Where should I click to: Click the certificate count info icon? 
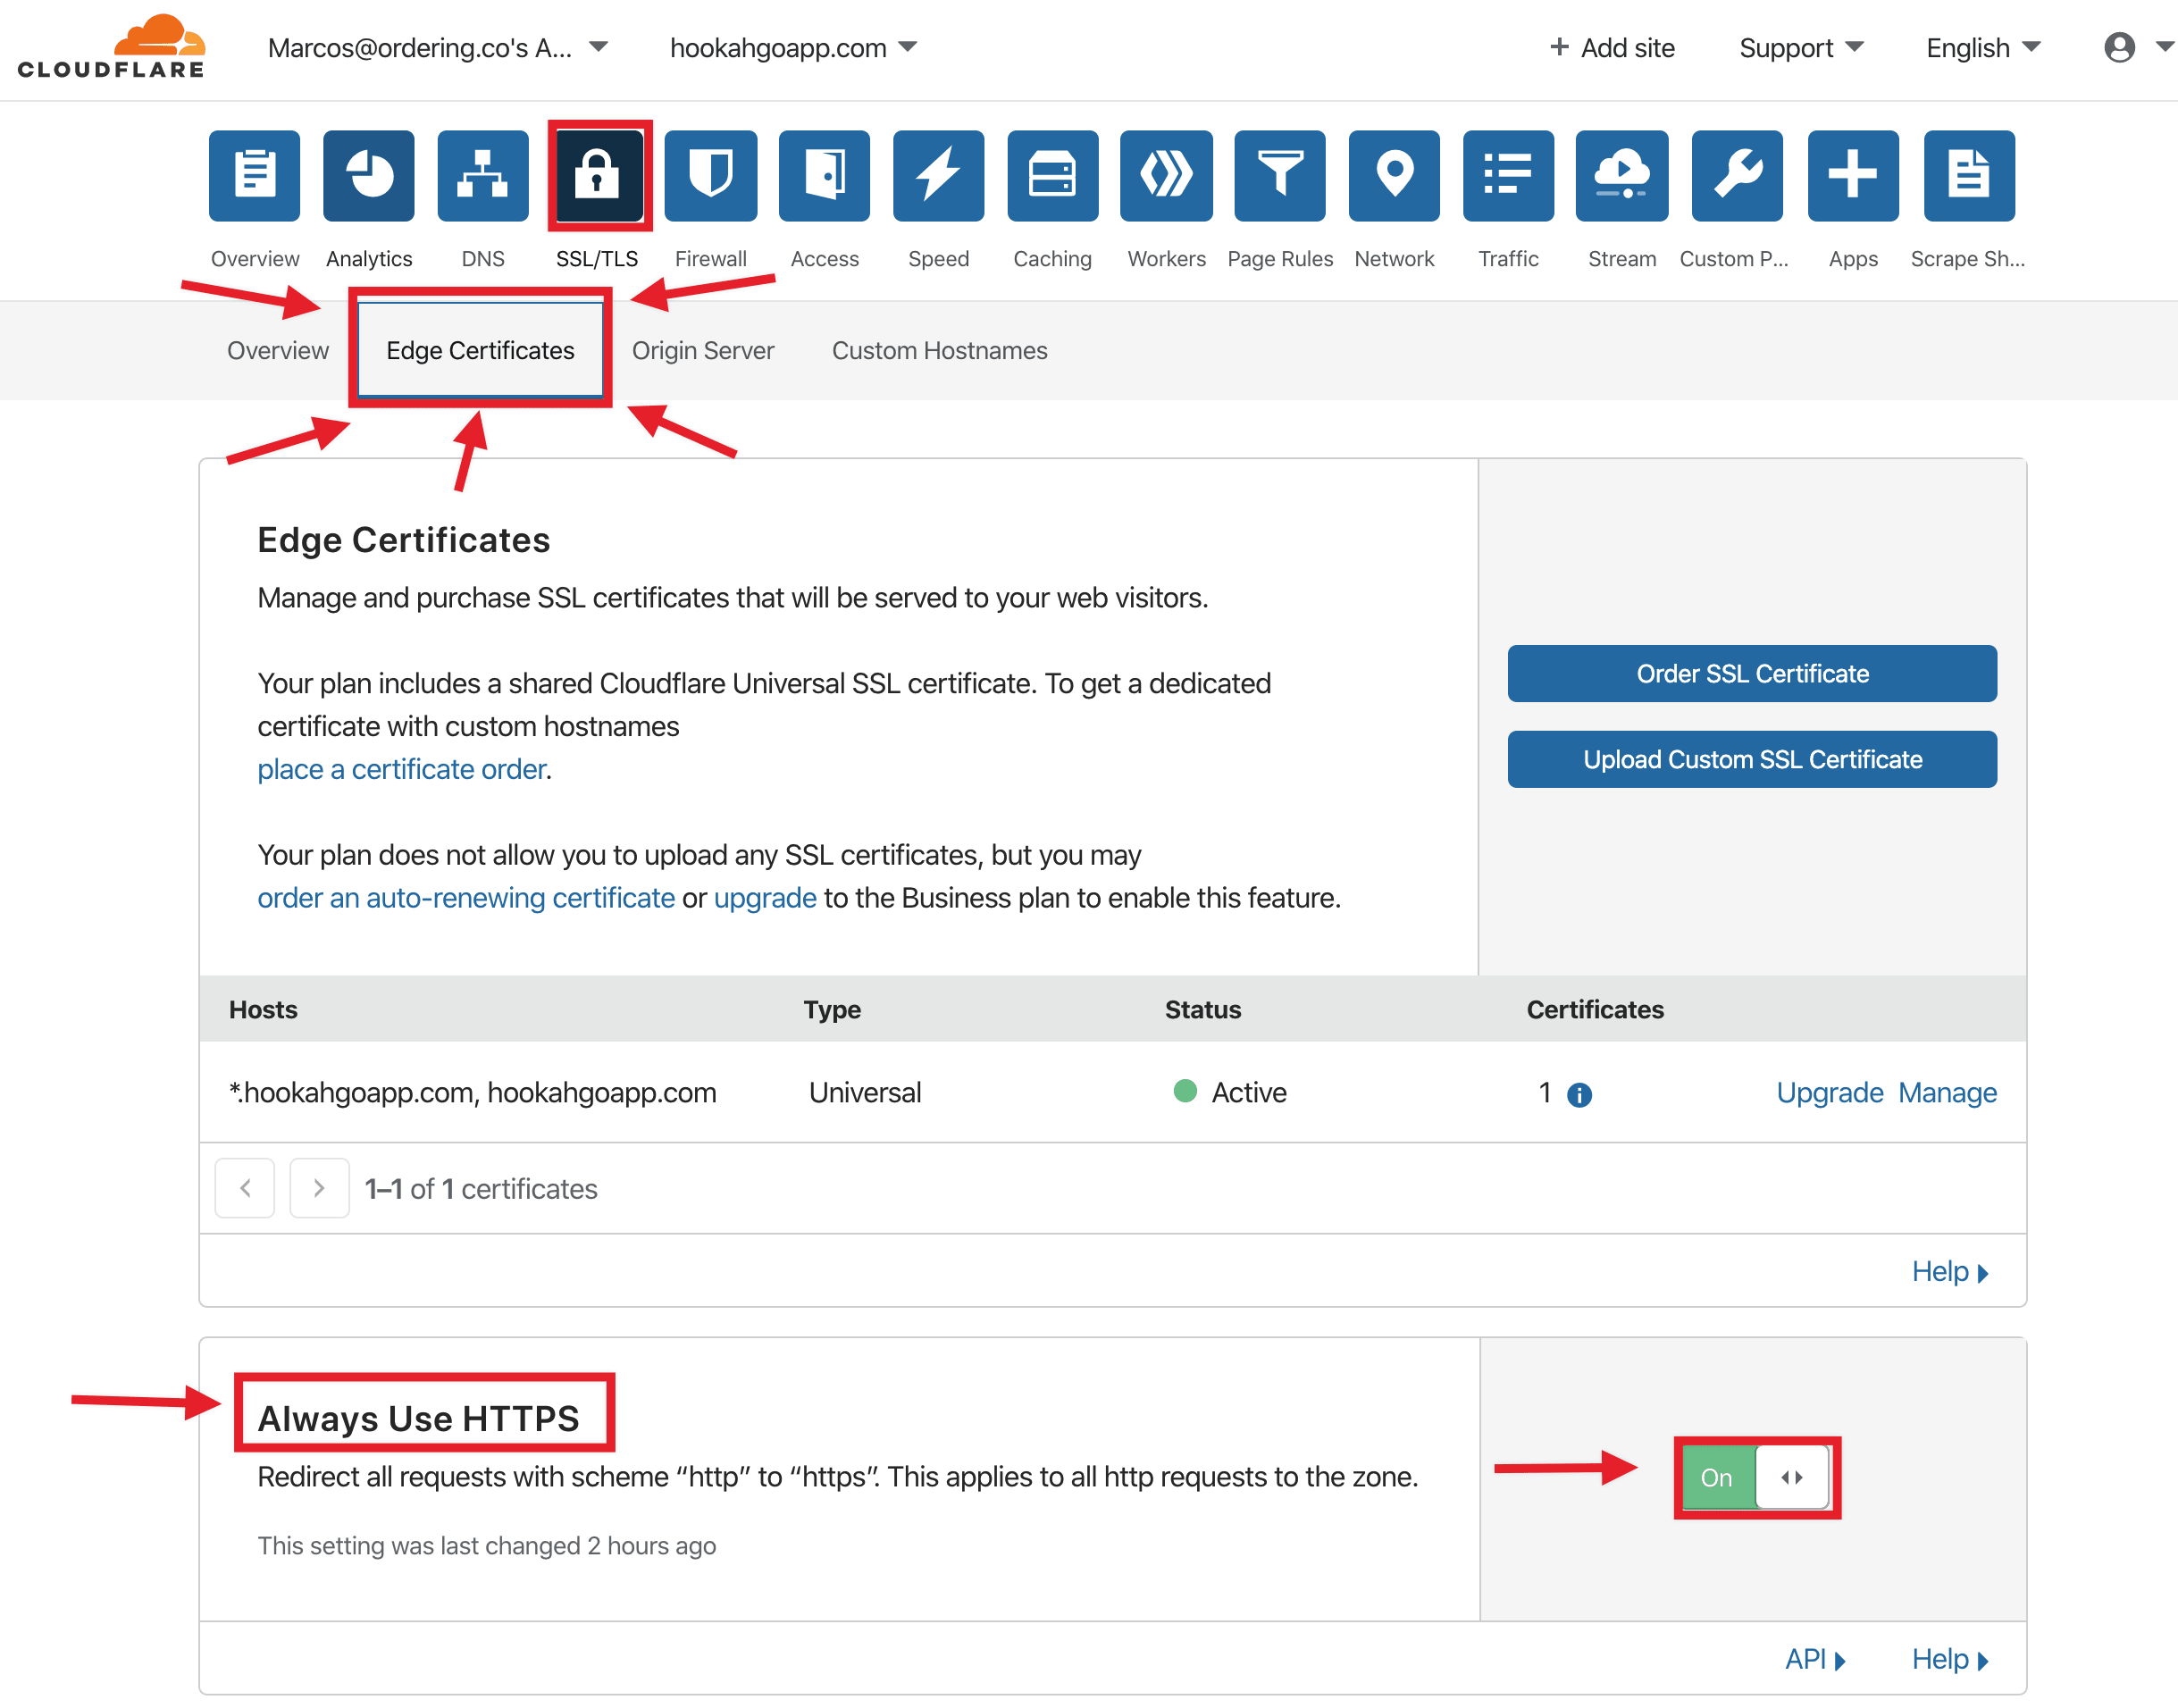point(1579,1095)
